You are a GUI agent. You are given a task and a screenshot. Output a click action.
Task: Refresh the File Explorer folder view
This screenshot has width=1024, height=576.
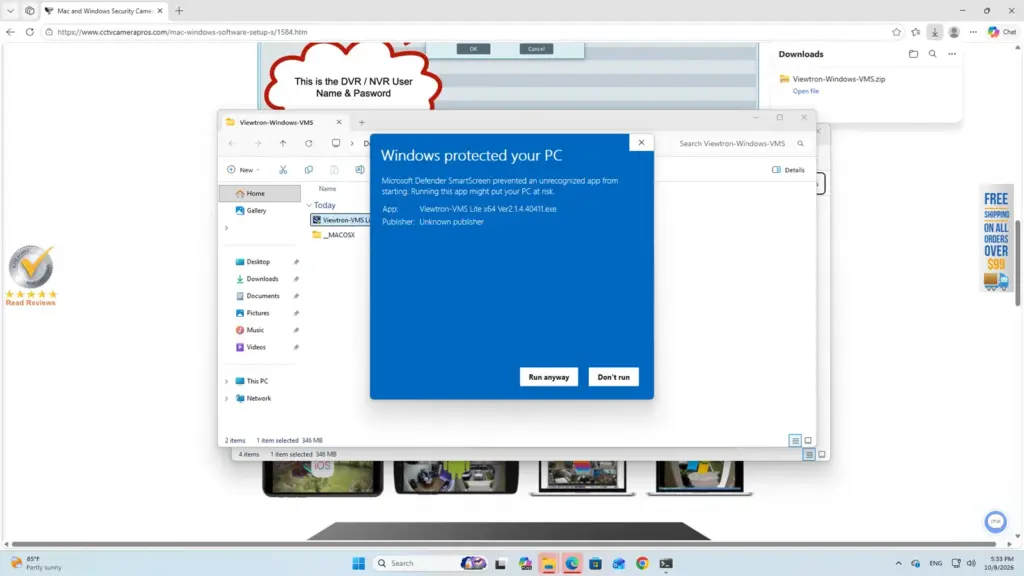click(x=308, y=143)
